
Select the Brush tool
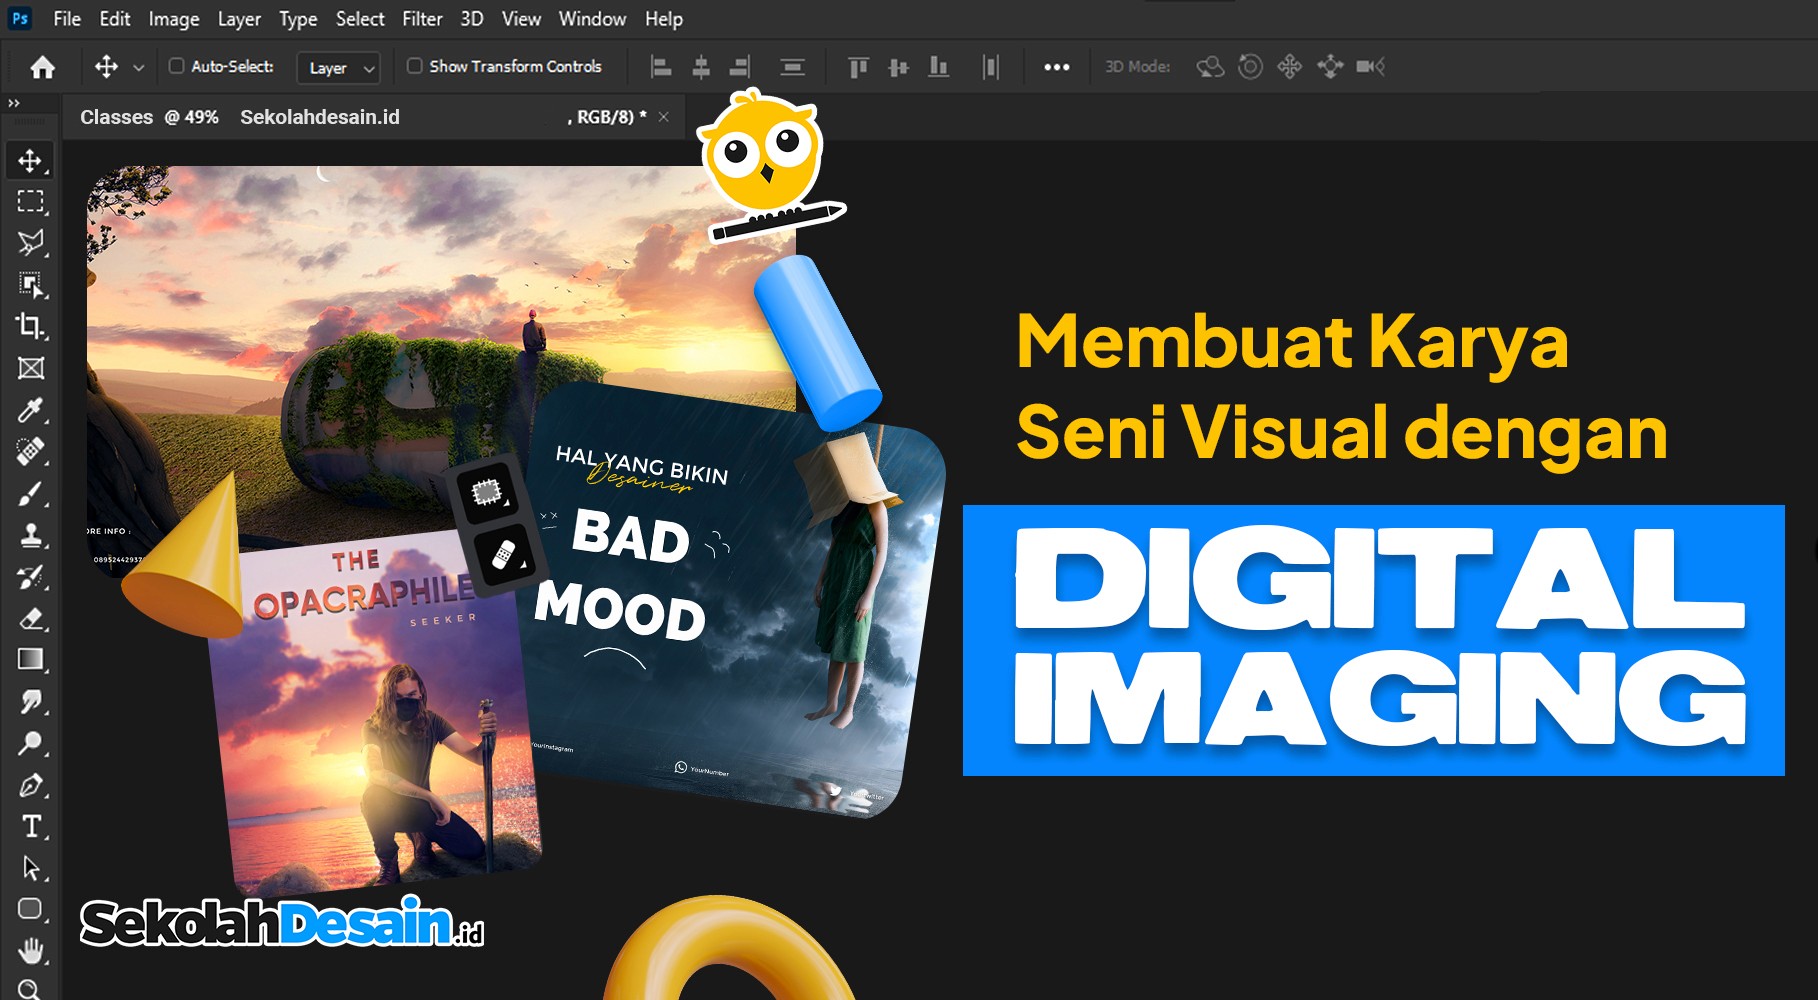tap(30, 493)
